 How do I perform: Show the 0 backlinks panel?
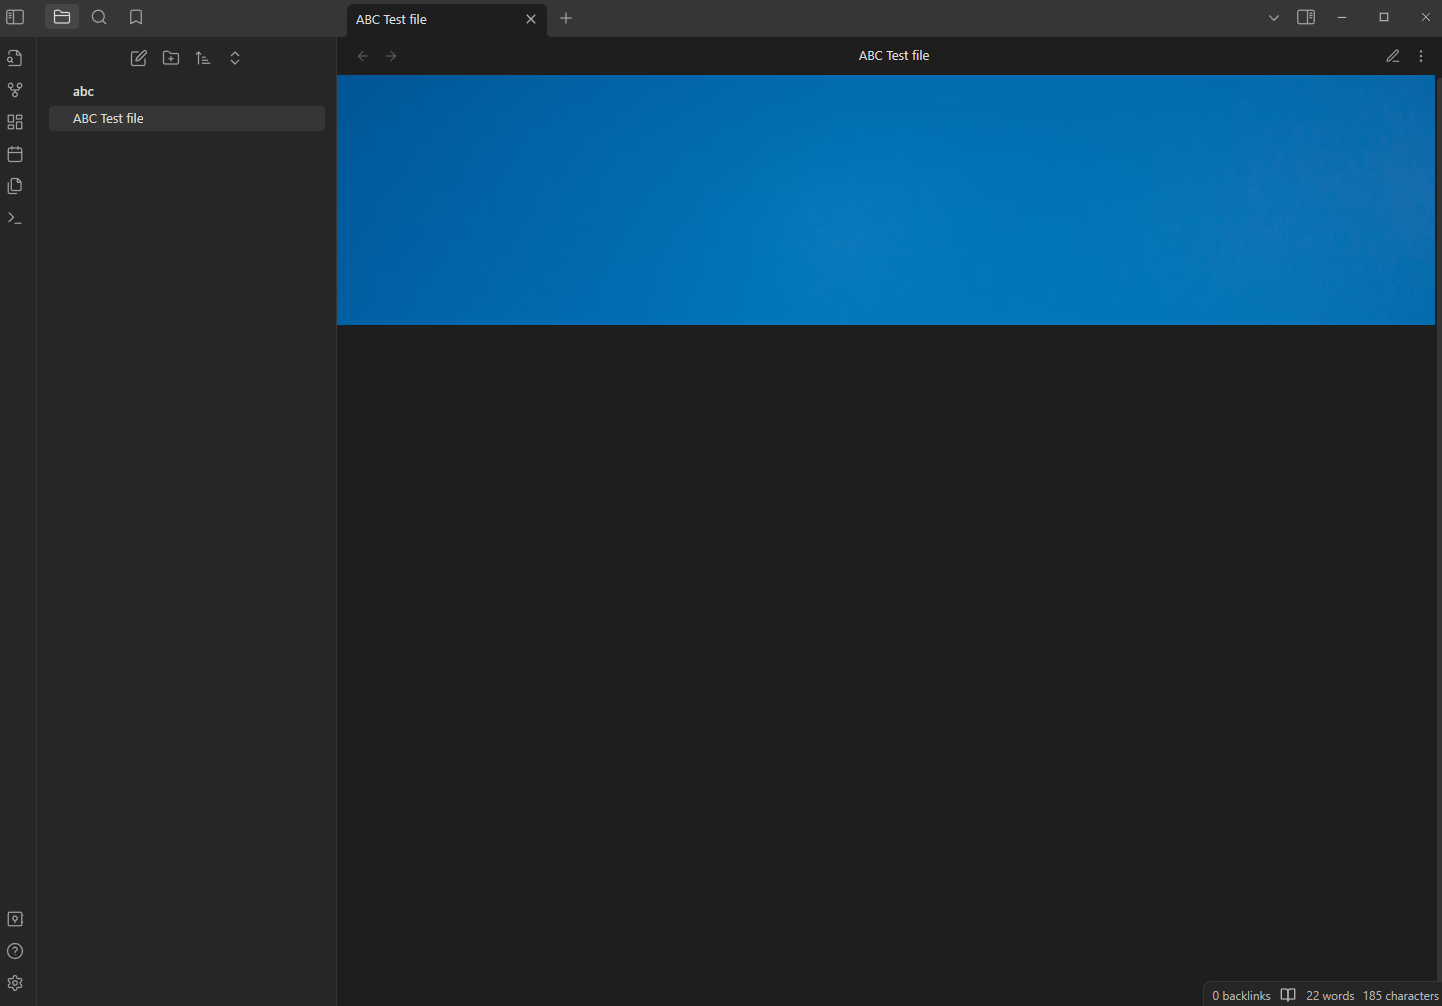(1240, 995)
